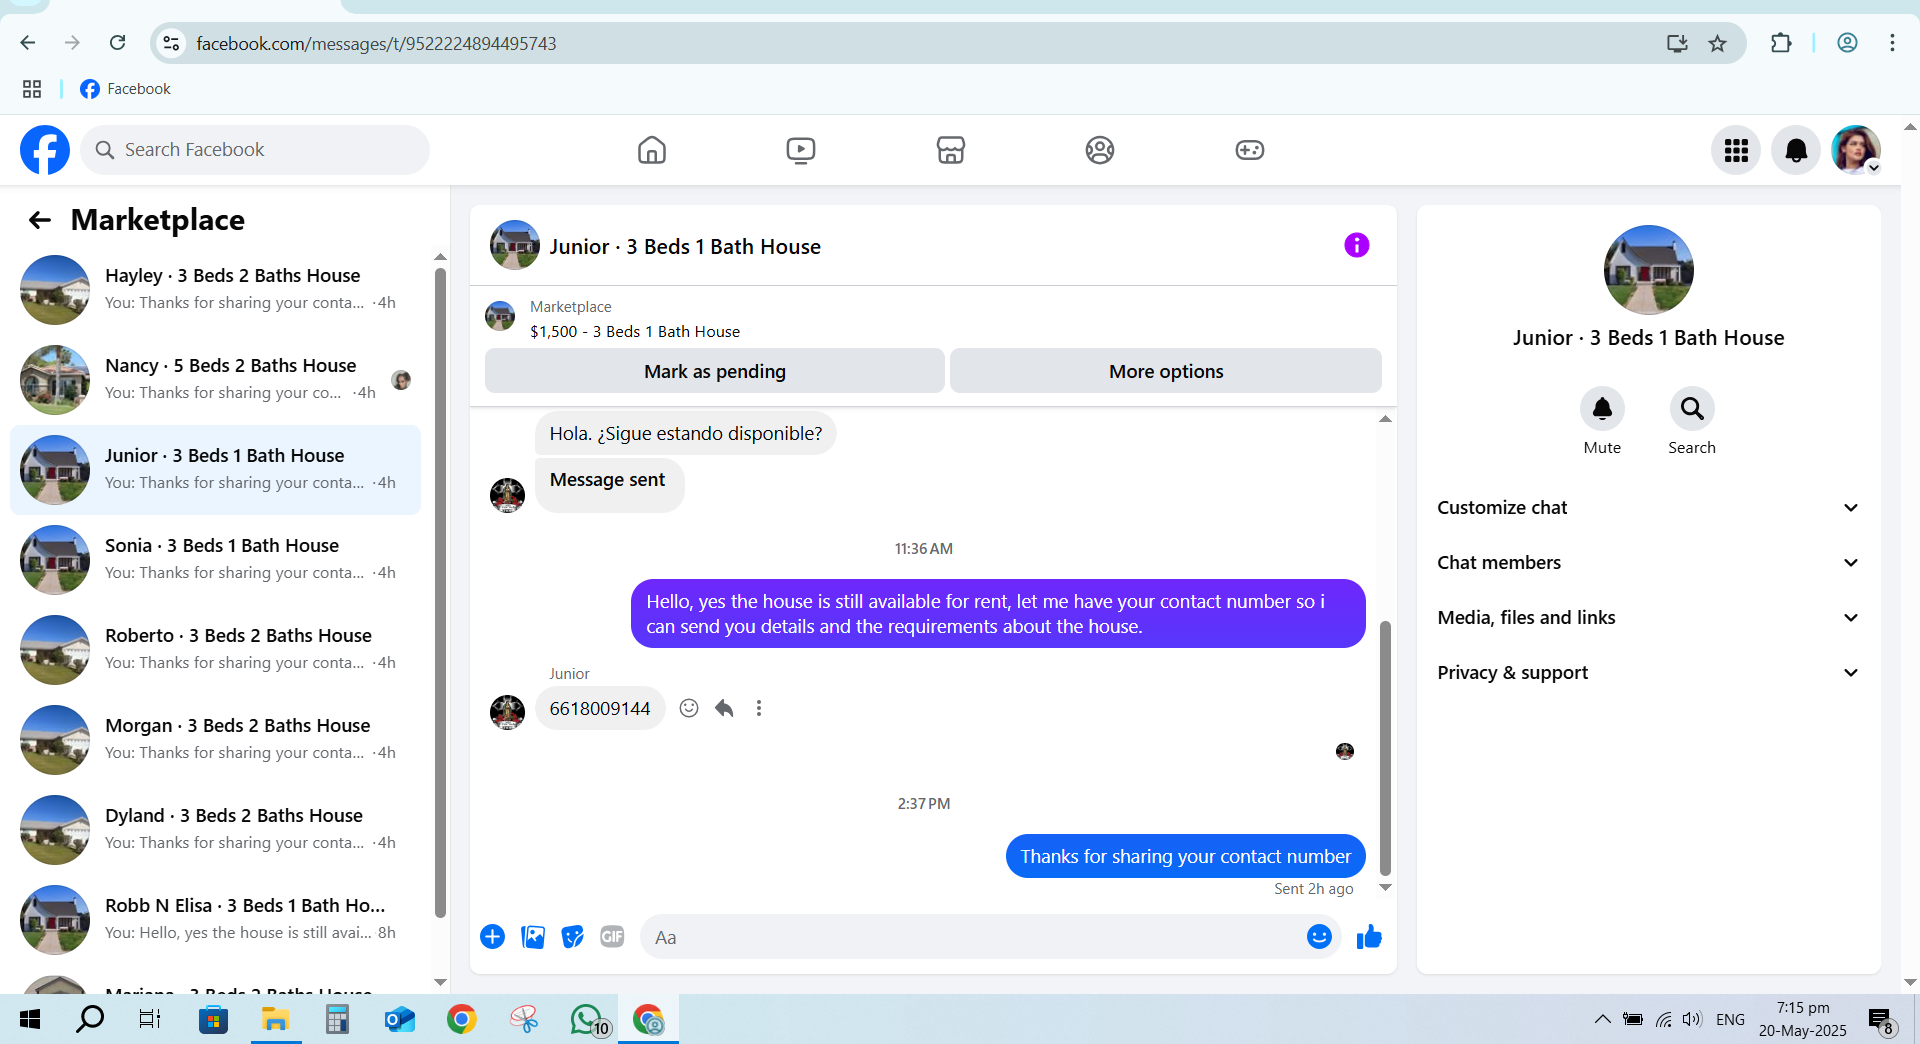Image resolution: width=1920 pixels, height=1044 pixels.
Task: Choose a GIF in composer
Action: pos(612,937)
